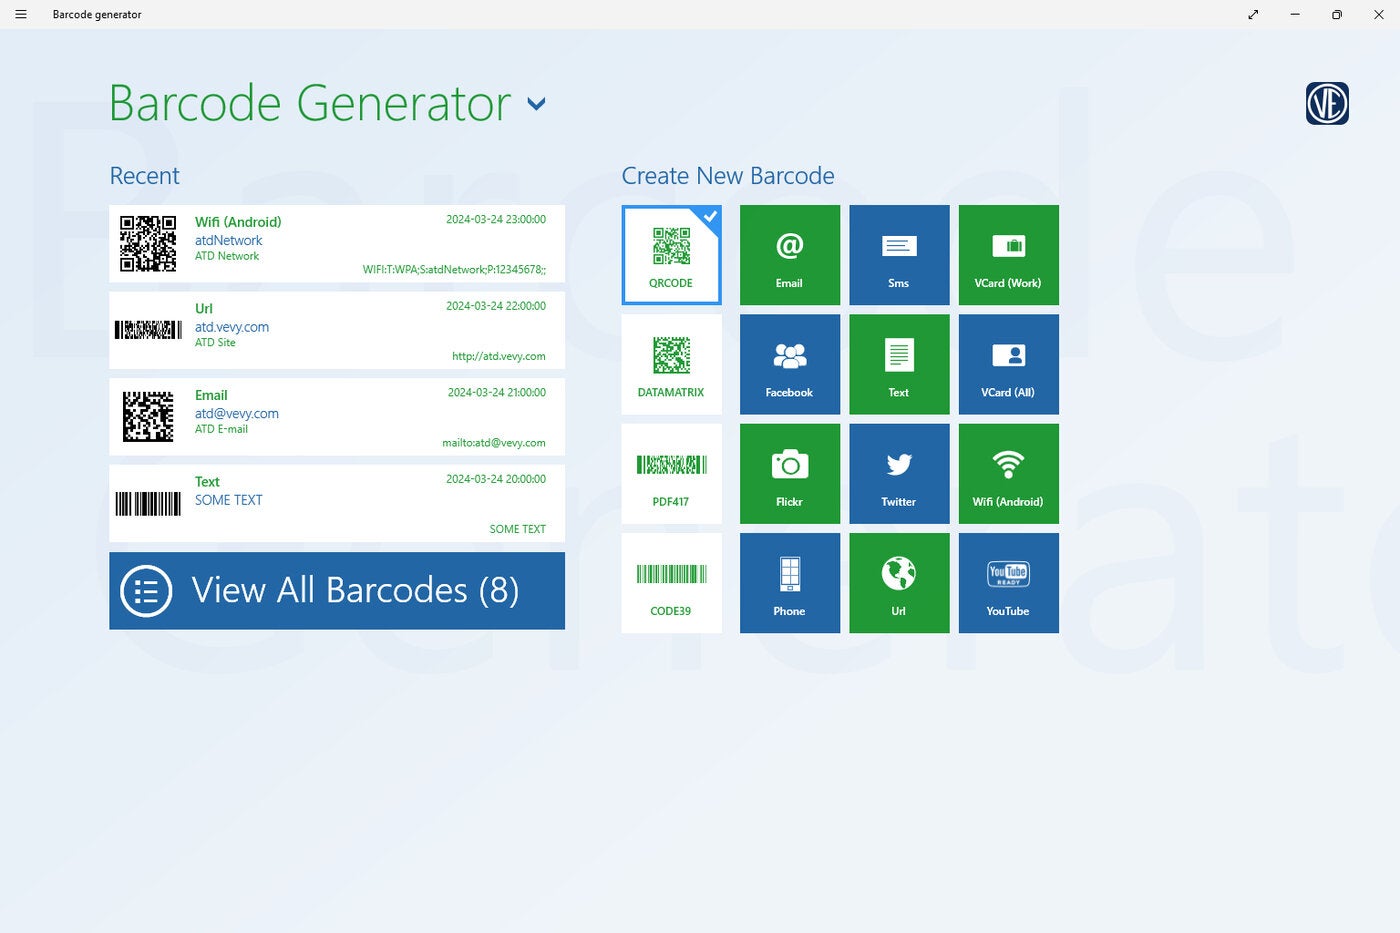Open View All Barcodes (8) list
The width and height of the screenshot is (1400, 933).
point(337,591)
